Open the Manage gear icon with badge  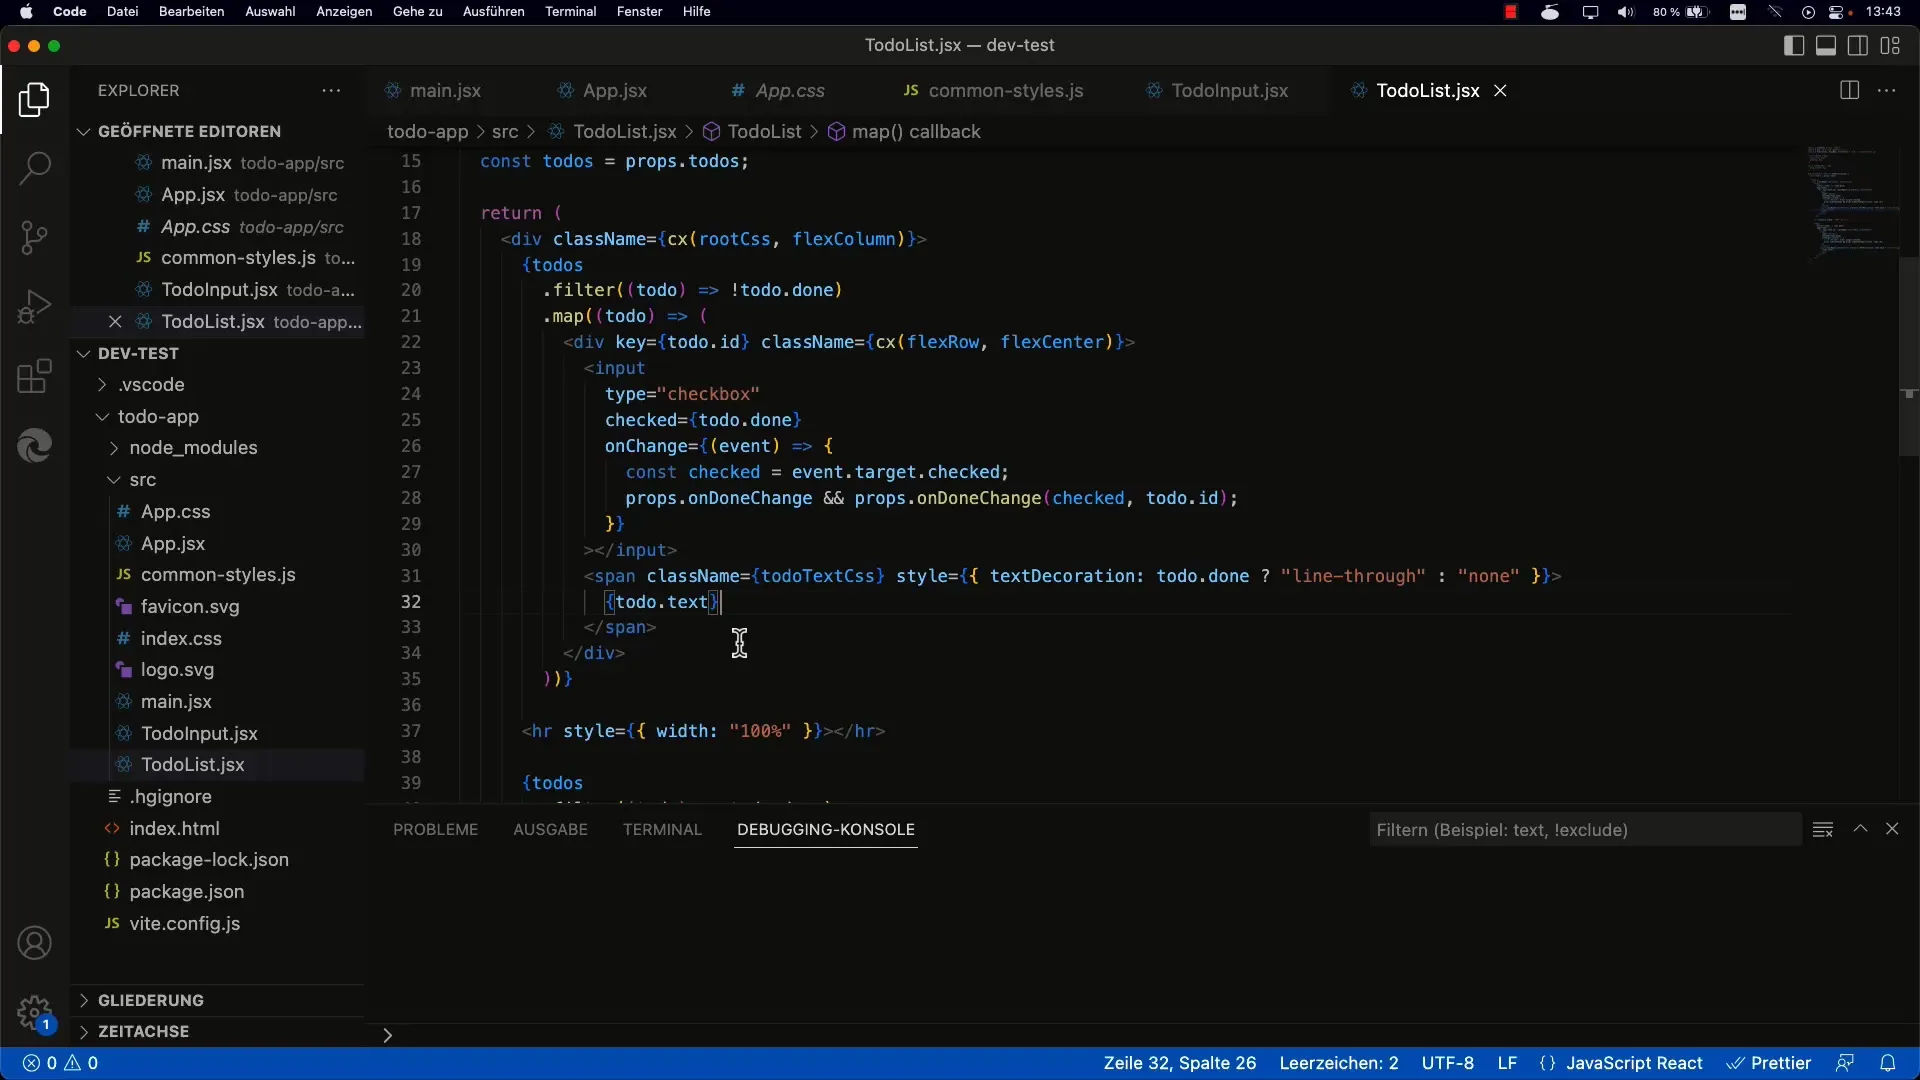34,1013
